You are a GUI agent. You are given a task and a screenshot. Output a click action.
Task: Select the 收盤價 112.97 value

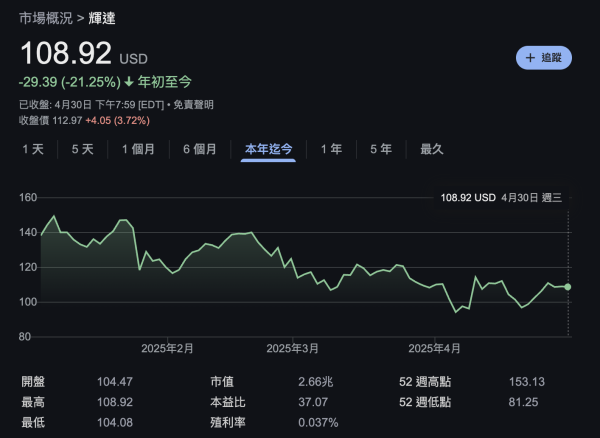pyautogui.click(x=51, y=121)
